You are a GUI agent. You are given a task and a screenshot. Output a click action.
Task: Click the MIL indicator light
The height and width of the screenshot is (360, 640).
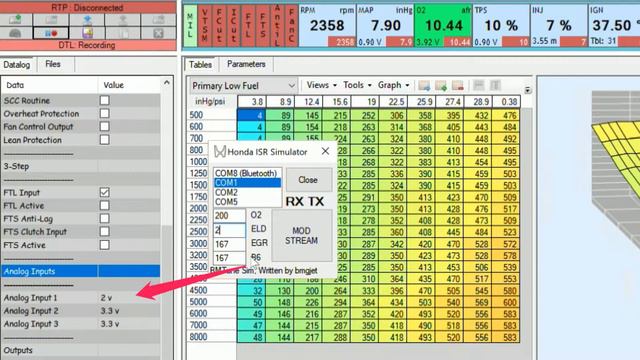[x=190, y=25]
